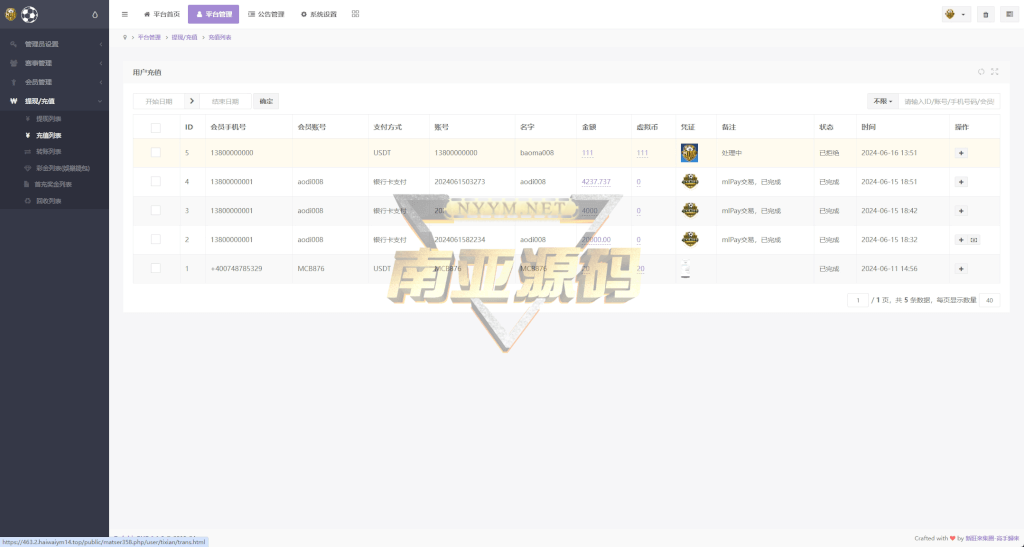The image size is (1024, 547).
Task: Click the trash icon in the top bar
Action: pyautogui.click(x=986, y=14)
